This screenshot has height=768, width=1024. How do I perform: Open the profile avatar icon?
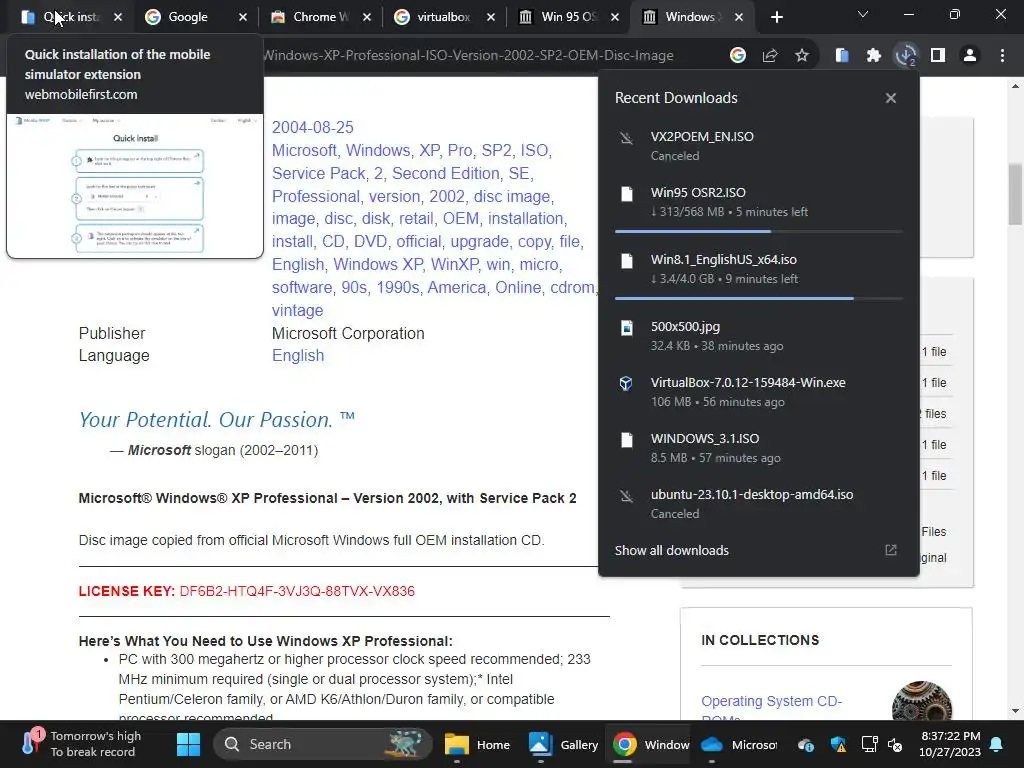pyautogui.click(x=970, y=56)
